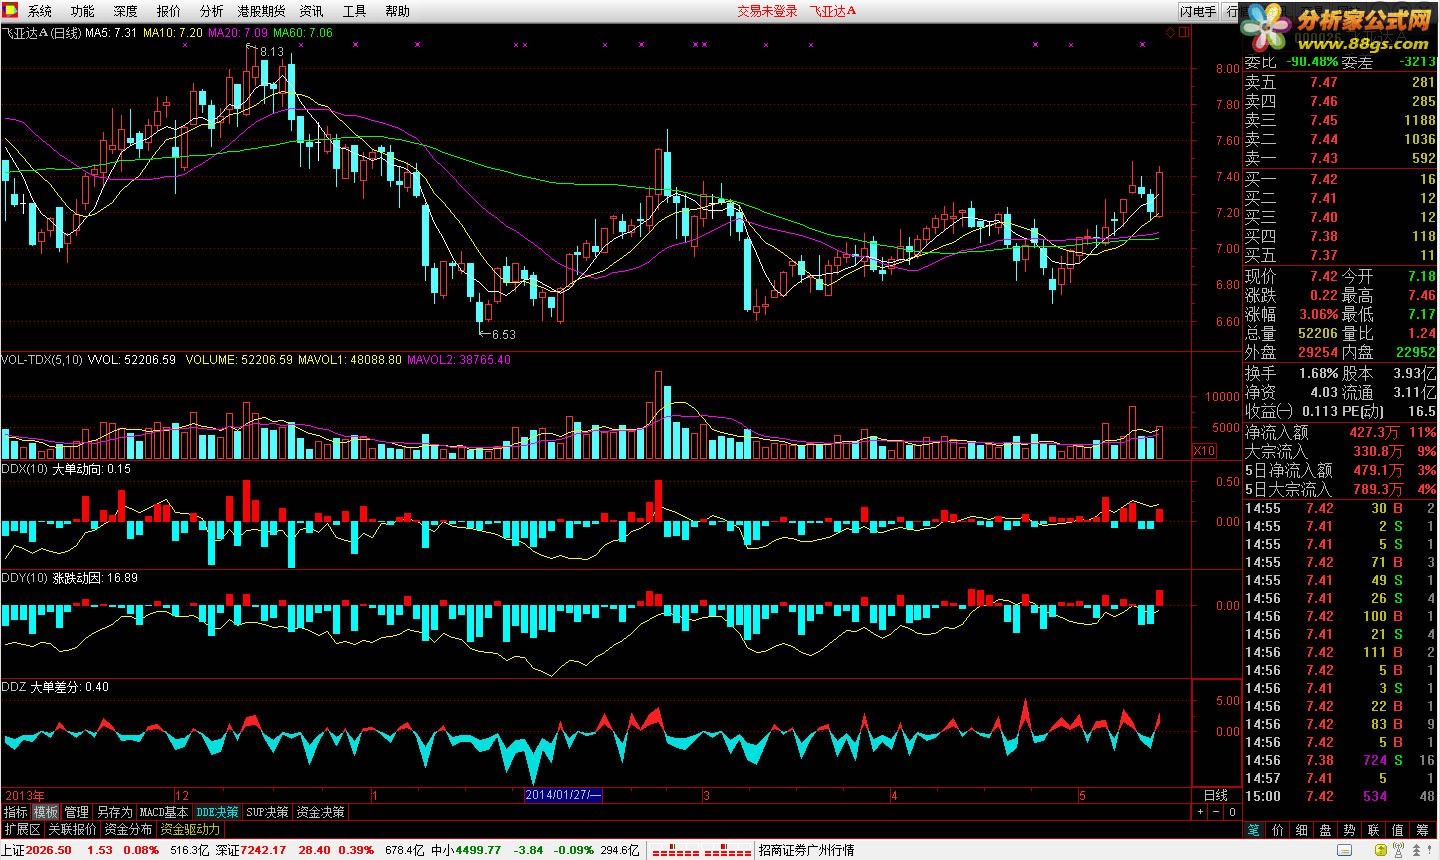Click the 交易未登录 status link
1440x860 pixels.
pyautogui.click(x=767, y=11)
